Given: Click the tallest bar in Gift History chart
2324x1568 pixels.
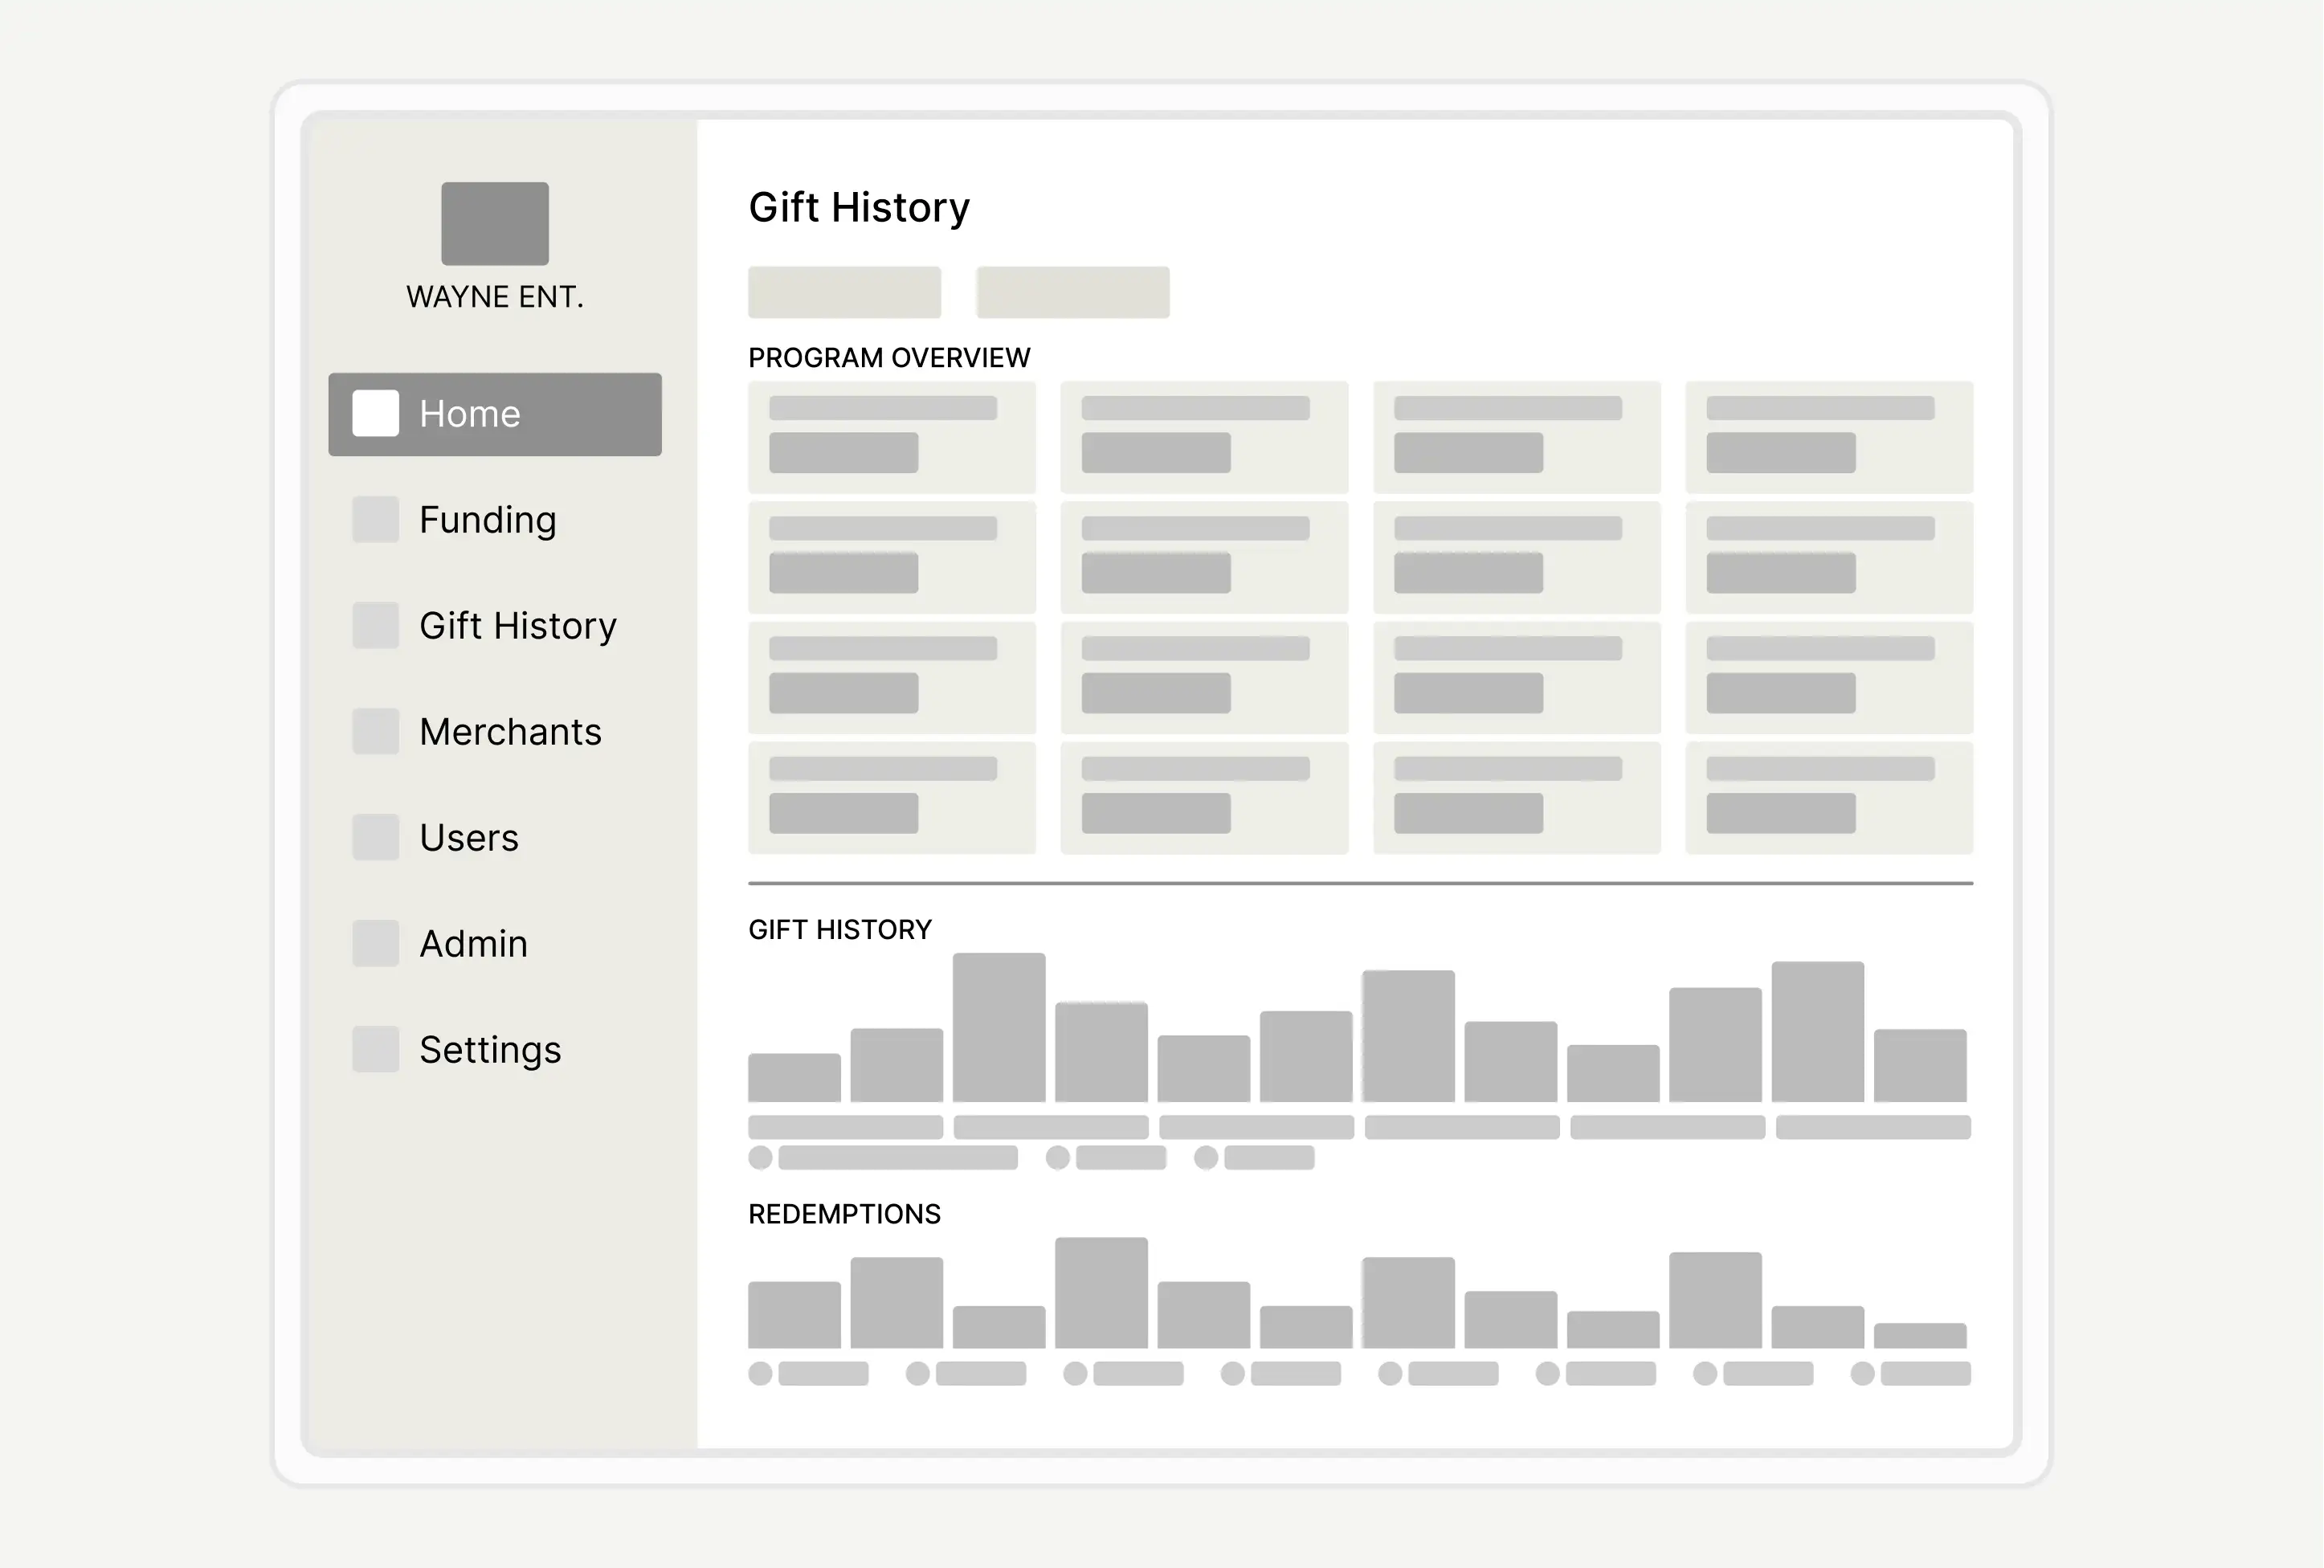Looking at the screenshot, I should pos(999,1027).
